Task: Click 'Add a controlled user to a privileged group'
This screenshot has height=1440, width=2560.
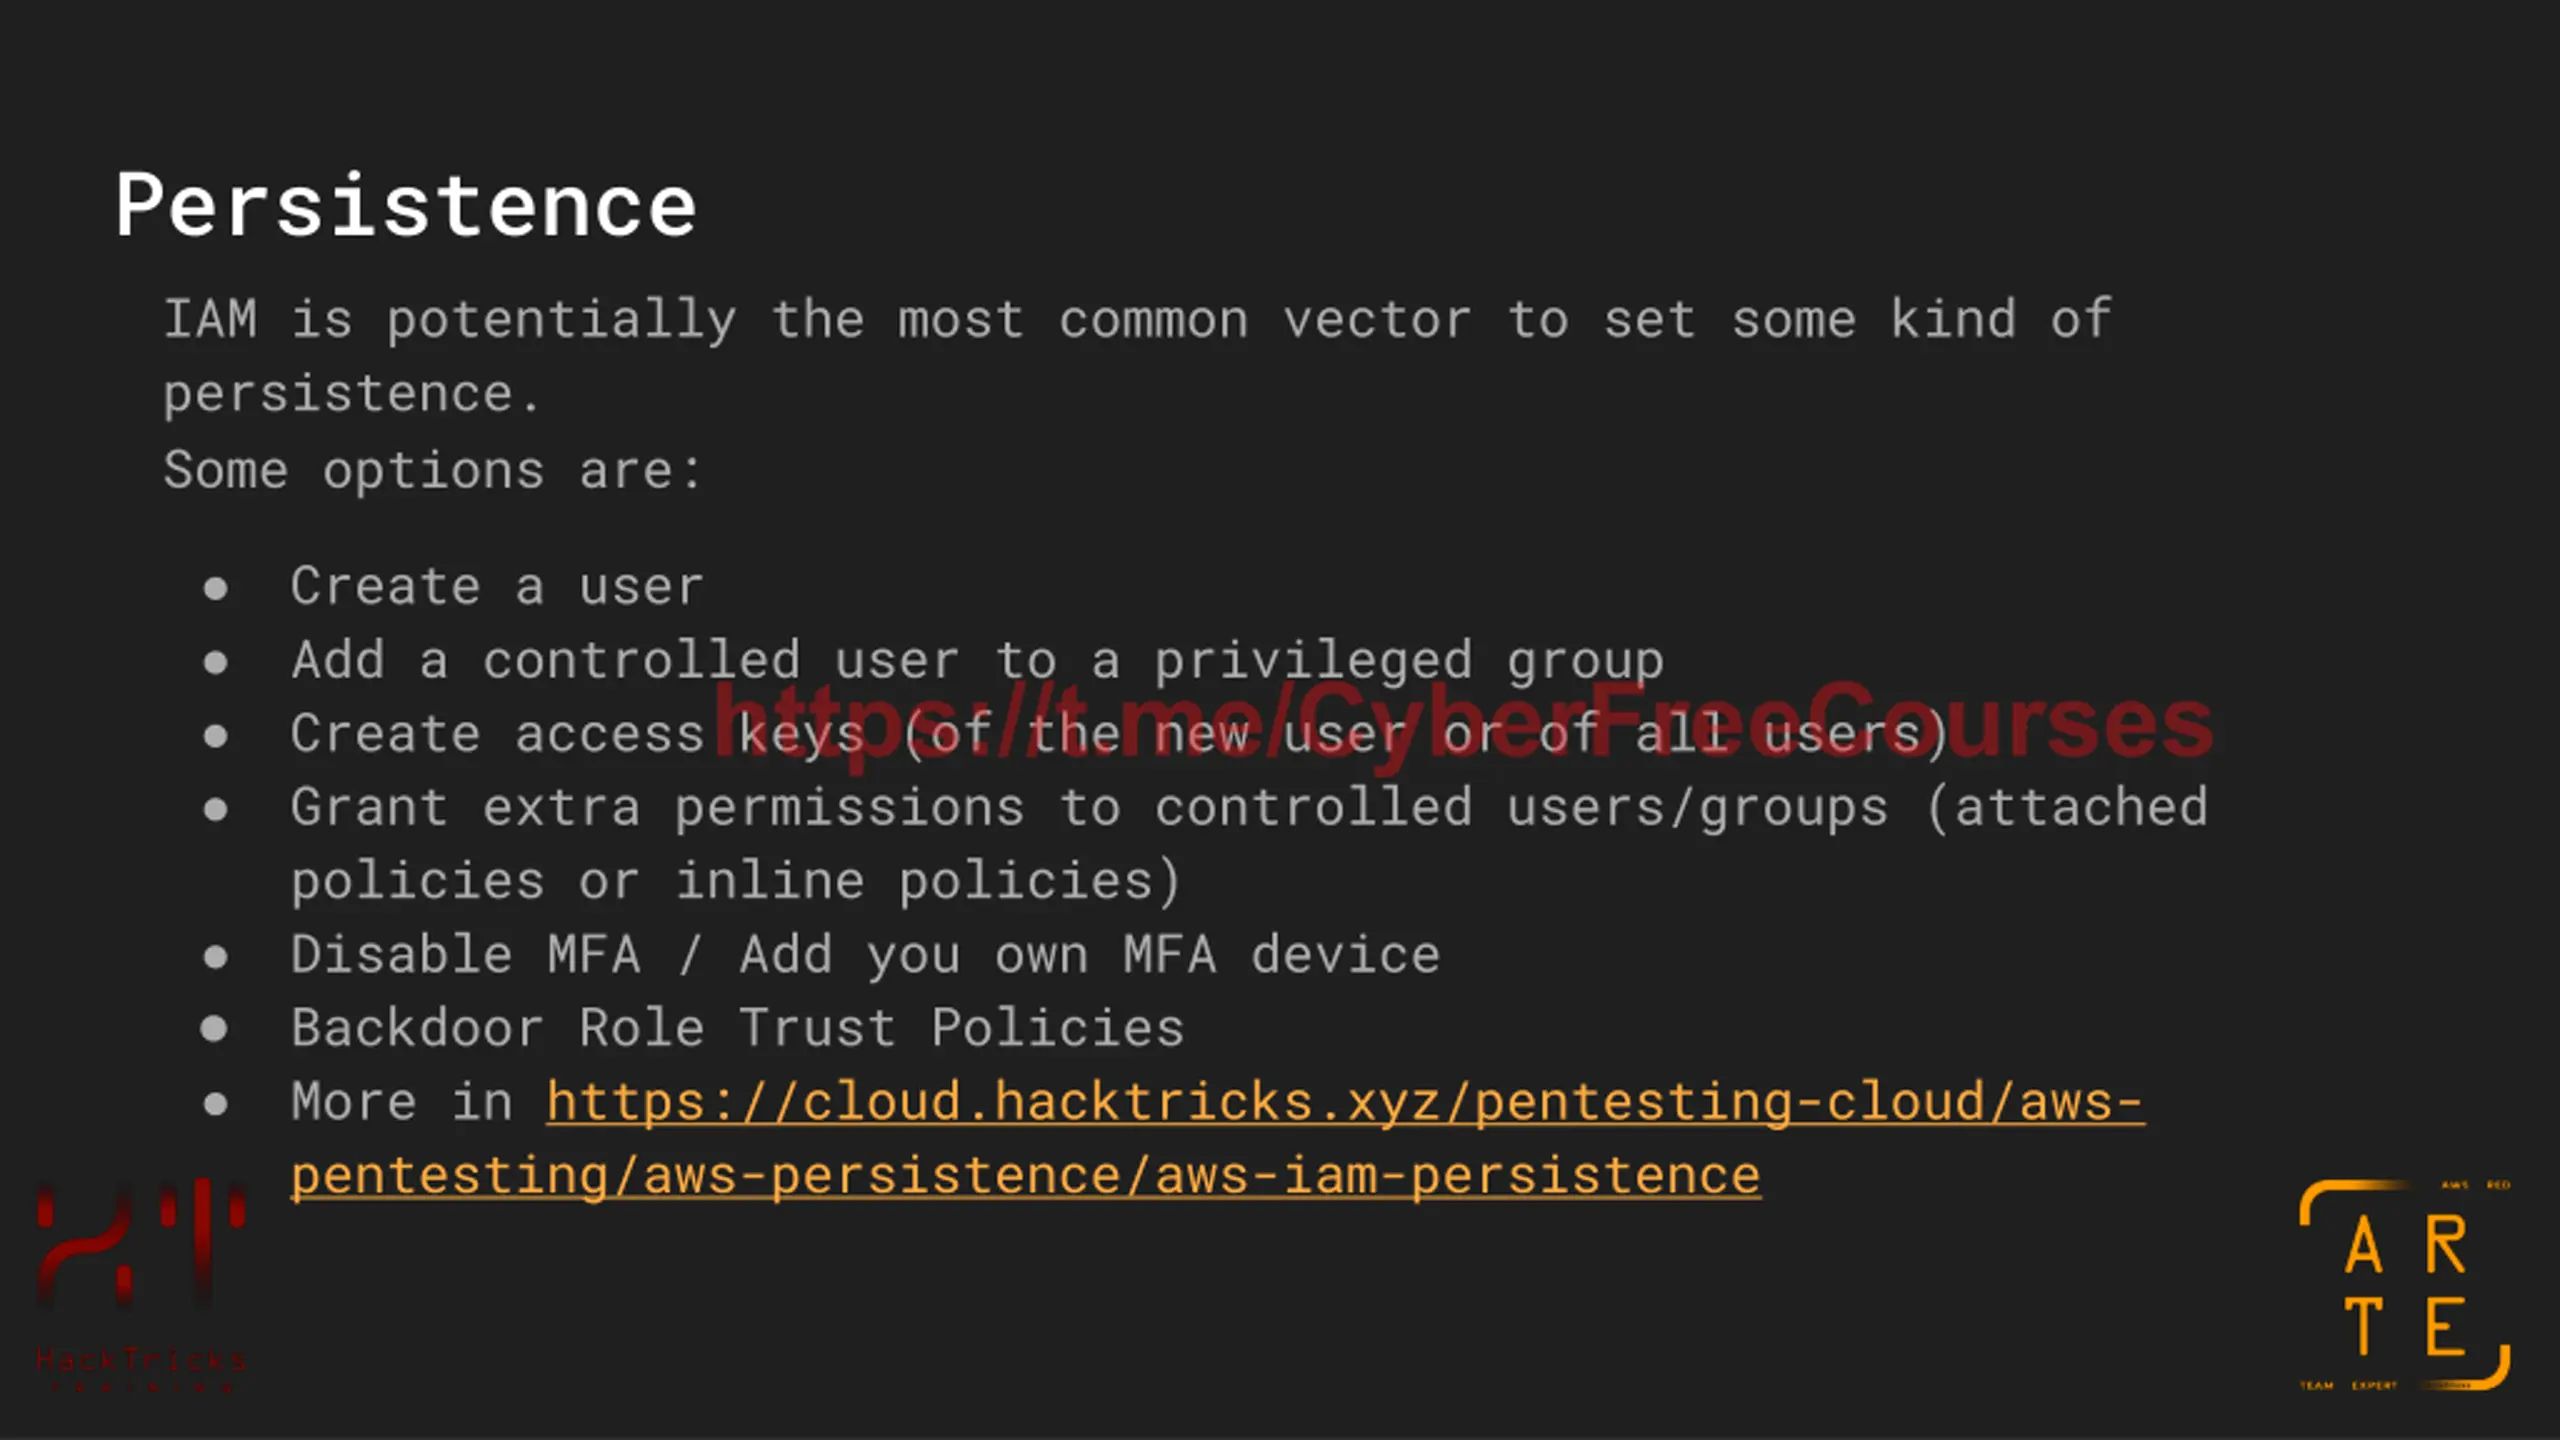Action: 977,661
